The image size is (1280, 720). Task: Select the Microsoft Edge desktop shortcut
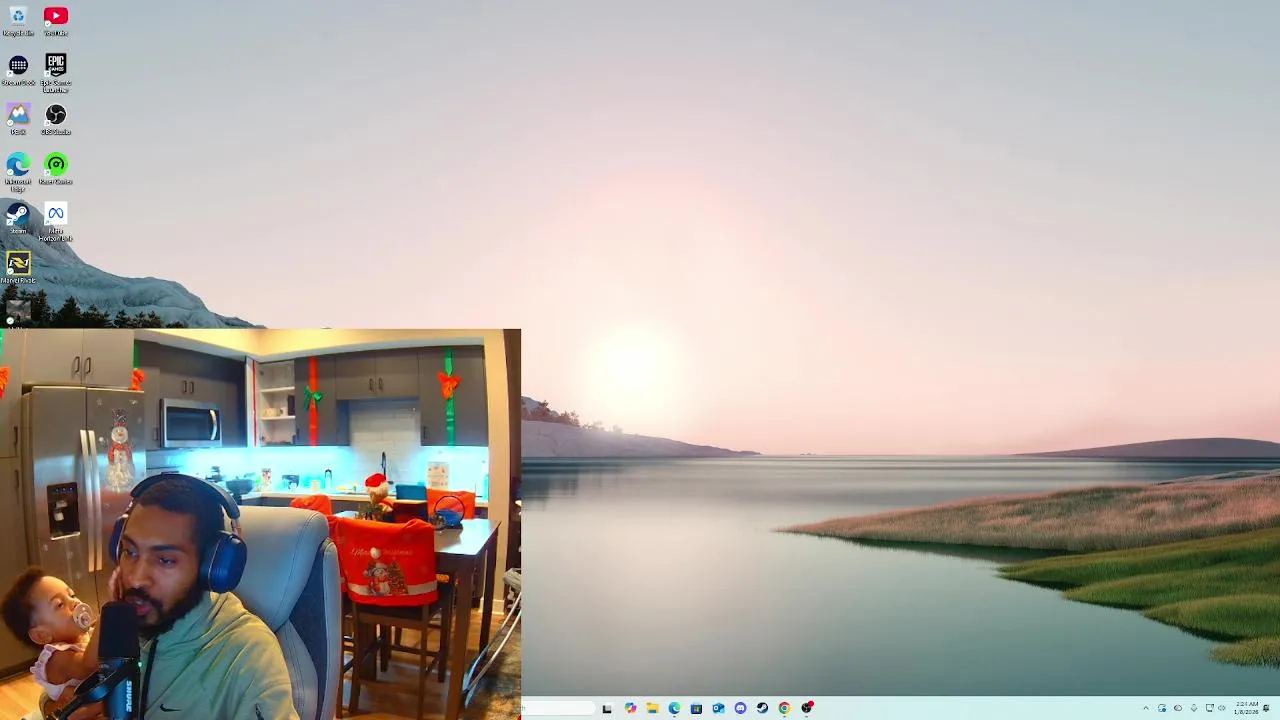[18, 172]
